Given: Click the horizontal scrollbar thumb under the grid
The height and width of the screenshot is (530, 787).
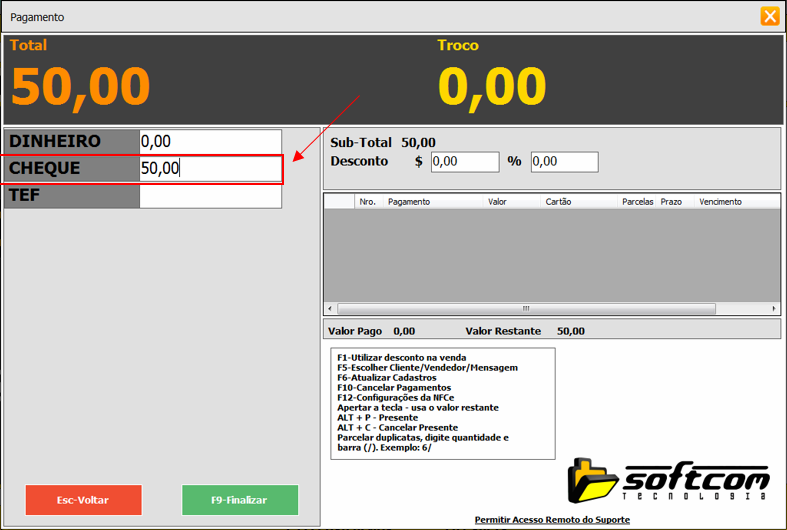Looking at the screenshot, I should (525, 308).
